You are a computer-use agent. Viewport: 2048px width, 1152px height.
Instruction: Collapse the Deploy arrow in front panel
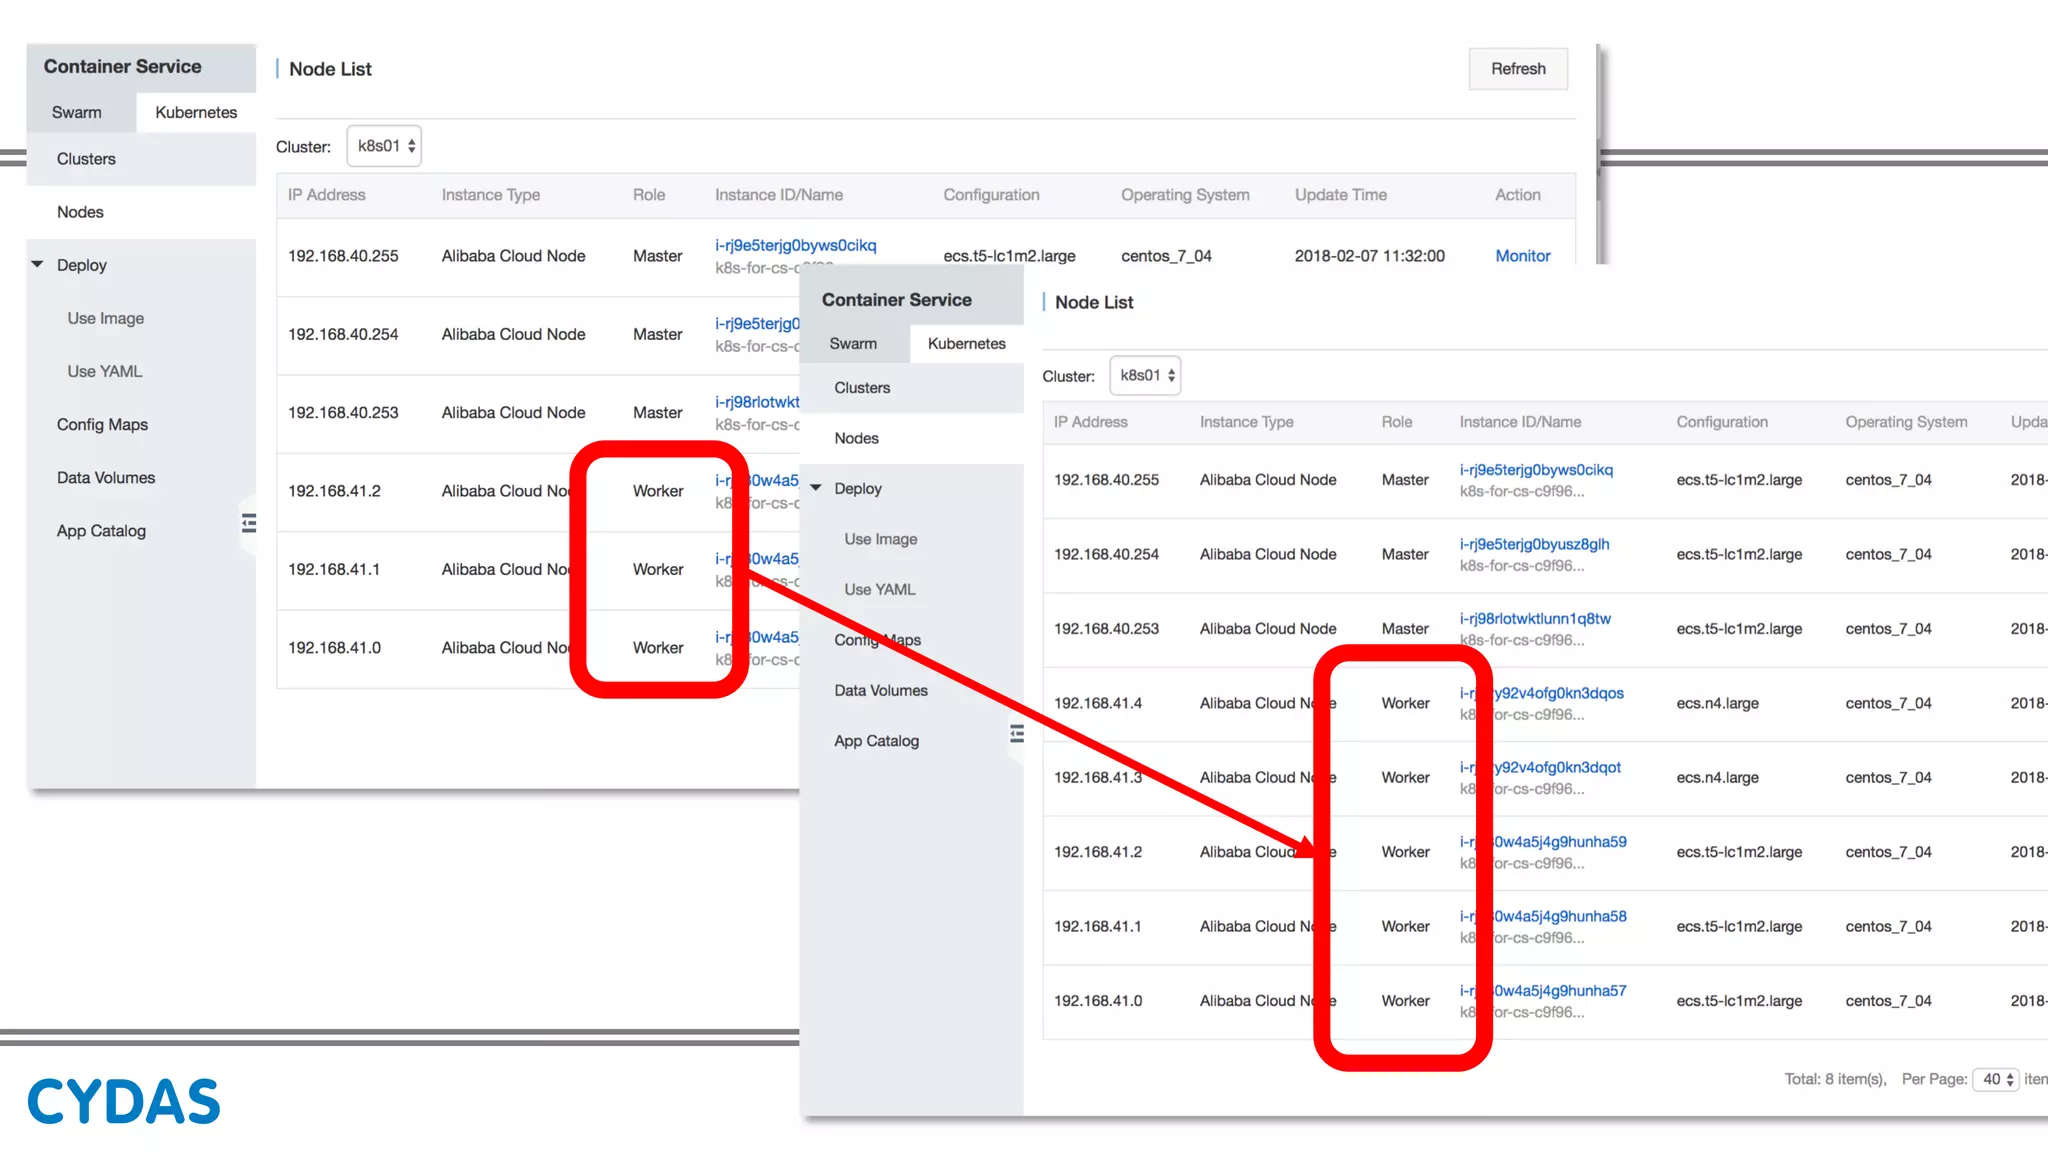(816, 488)
